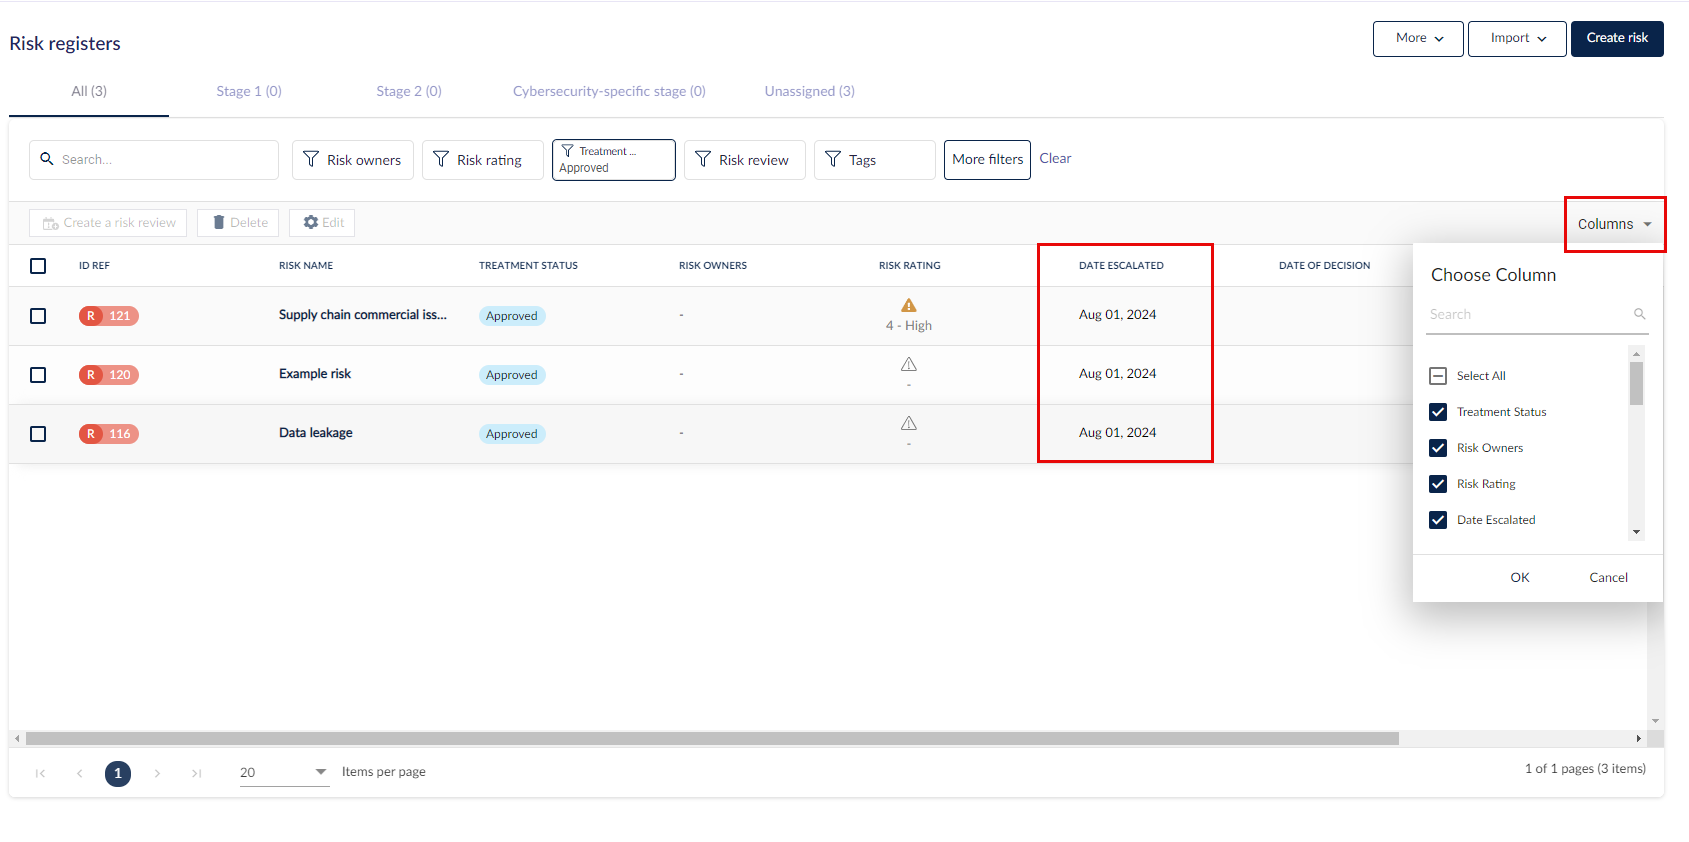Select checkbox for risk R 121
Image resolution: width=1689 pixels, height=842 pixels.
tap(38, 316)
